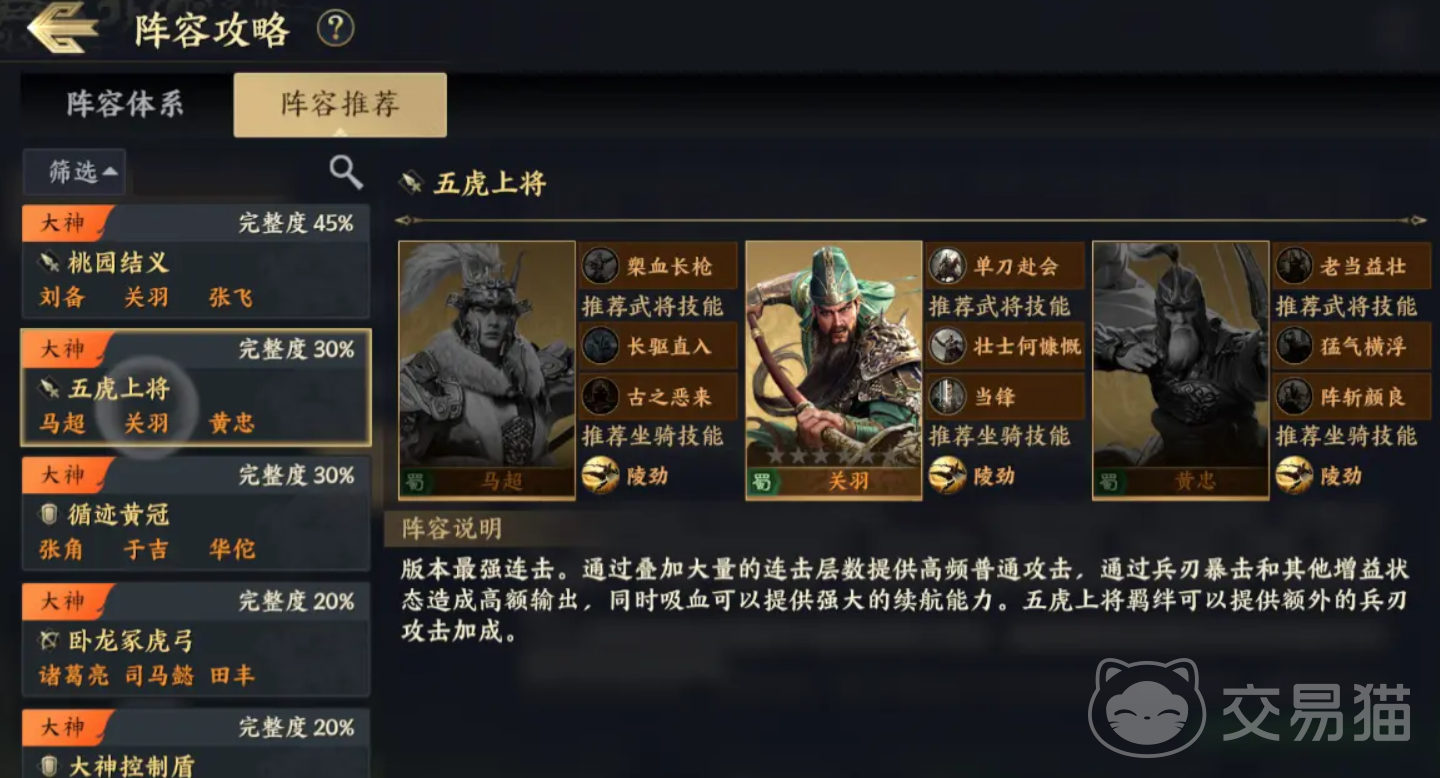
Task: Select the 大神控制盾 lineup entry
Action: [196, 743]
